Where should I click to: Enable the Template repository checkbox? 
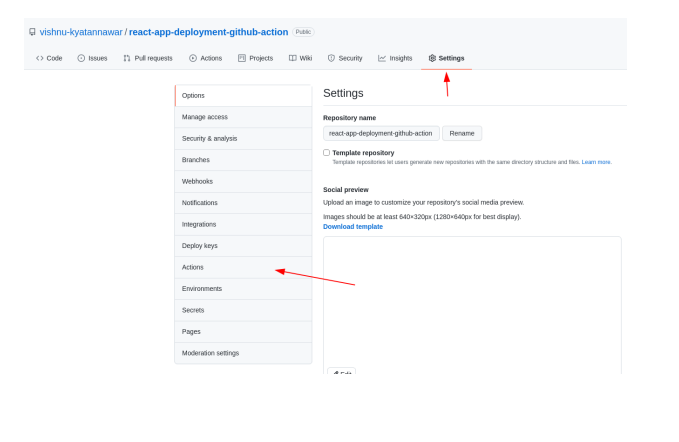click(326, 152)
